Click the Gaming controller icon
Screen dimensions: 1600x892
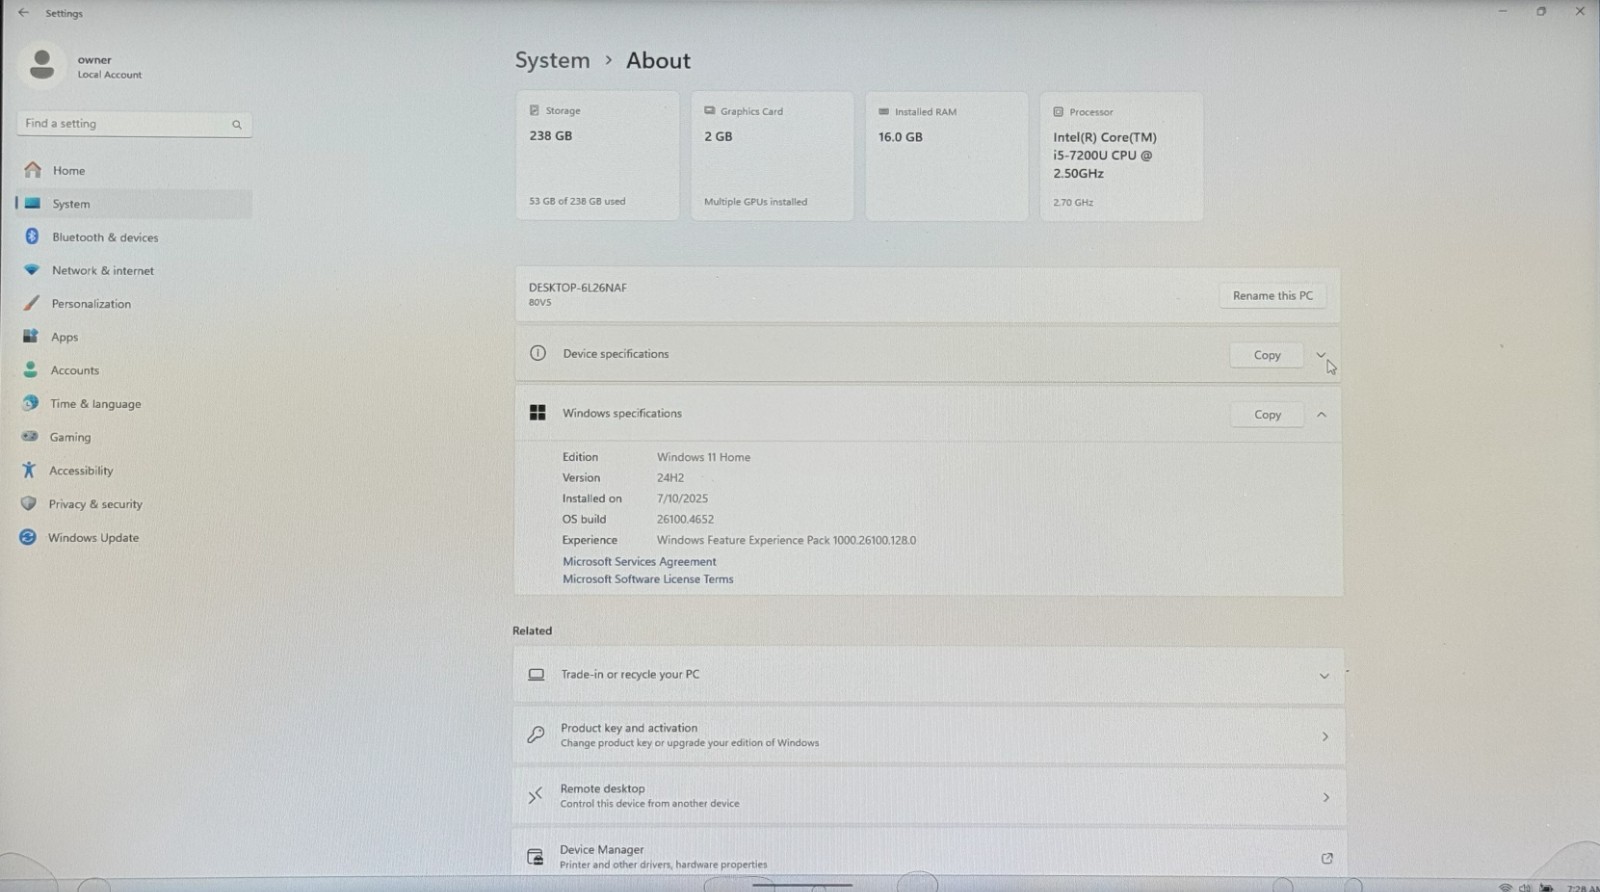(30, 436)
